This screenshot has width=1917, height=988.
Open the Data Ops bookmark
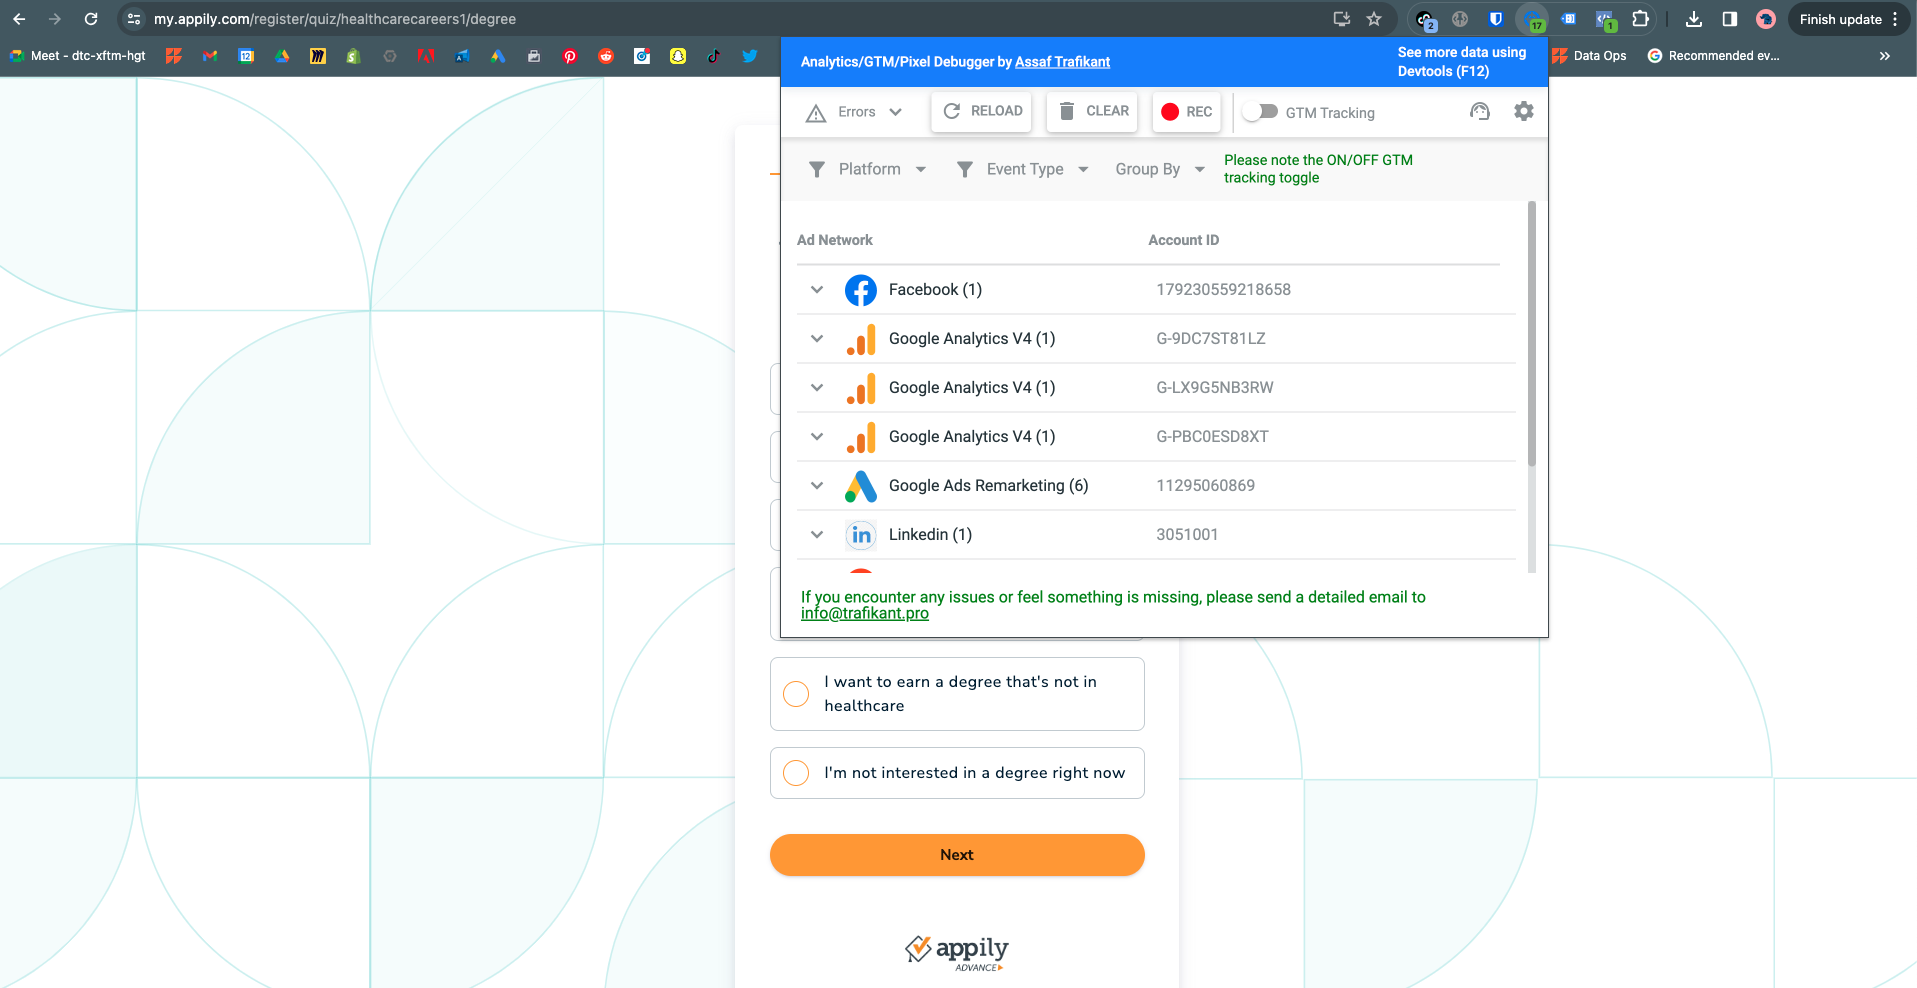[1589, 56]
